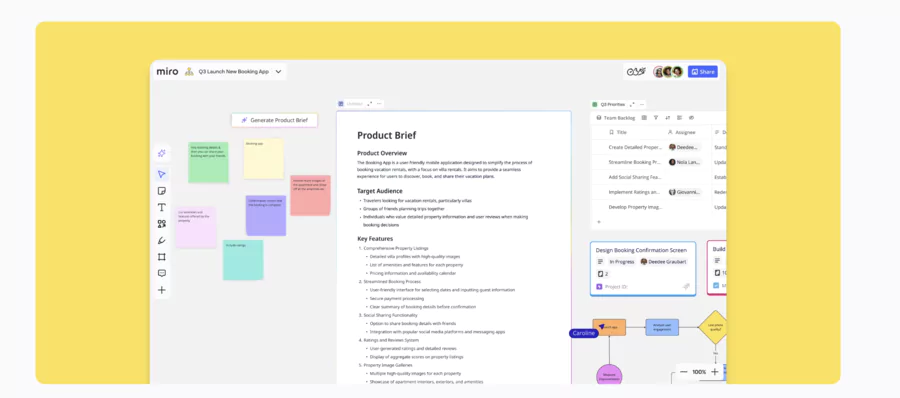Viewport: 900px width, 398px height.
Task: Click the rocket icon on Design card
Action: [x=685, y=286]
